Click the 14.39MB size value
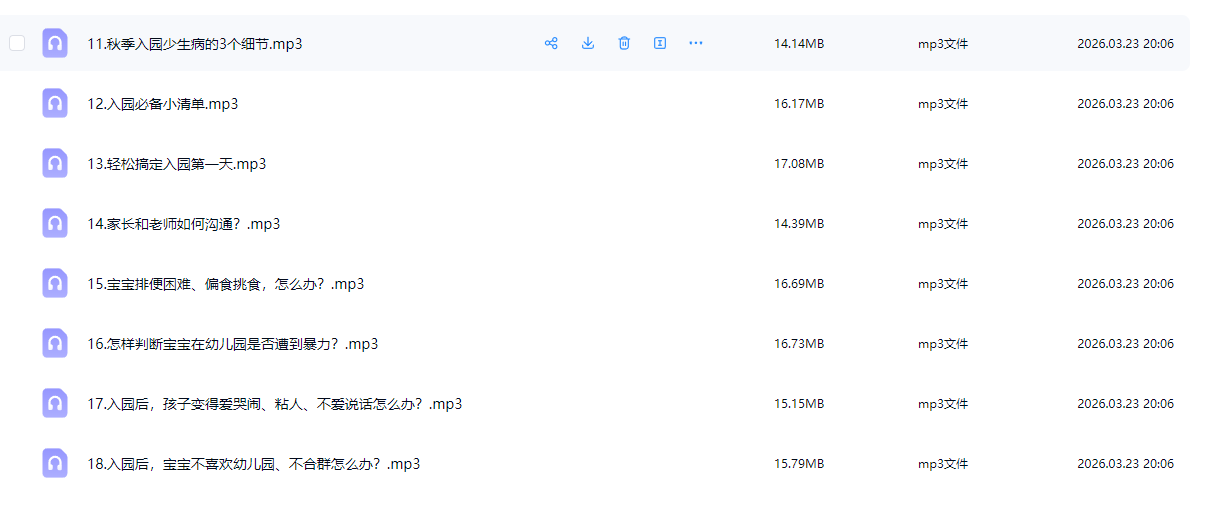Screen dimensions: 1207x510 tap(799, 224)
